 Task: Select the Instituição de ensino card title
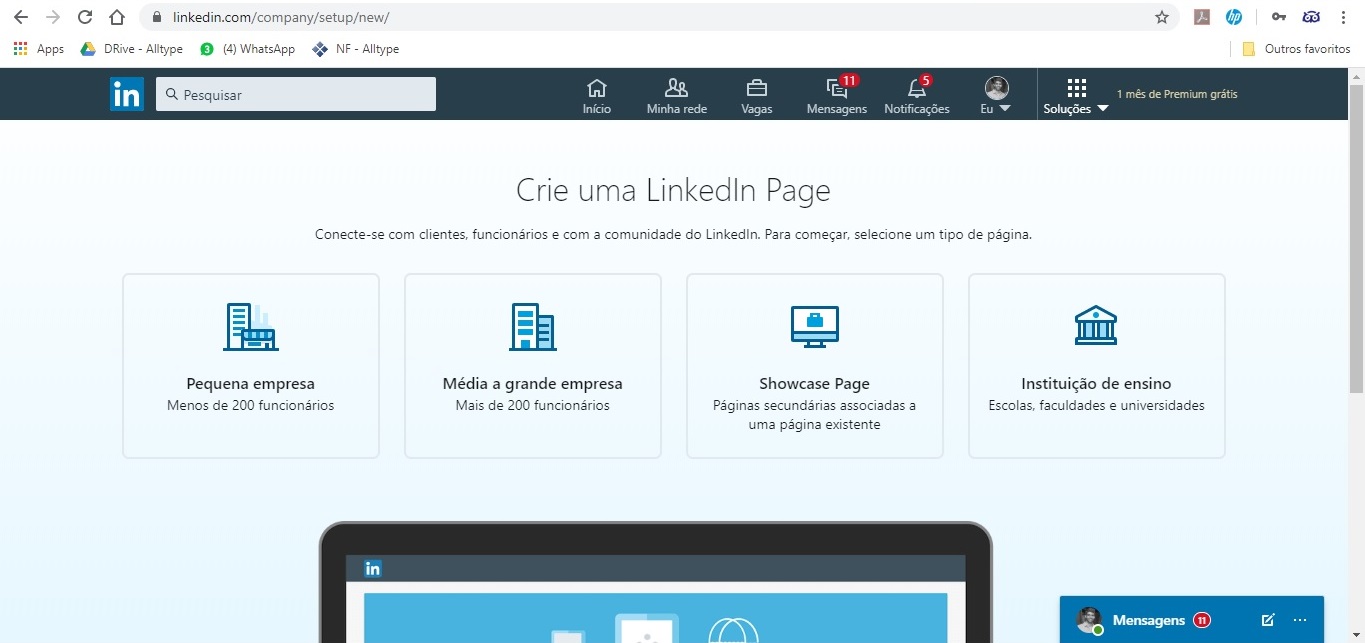pyautogui.click(x=1096, y=384)
